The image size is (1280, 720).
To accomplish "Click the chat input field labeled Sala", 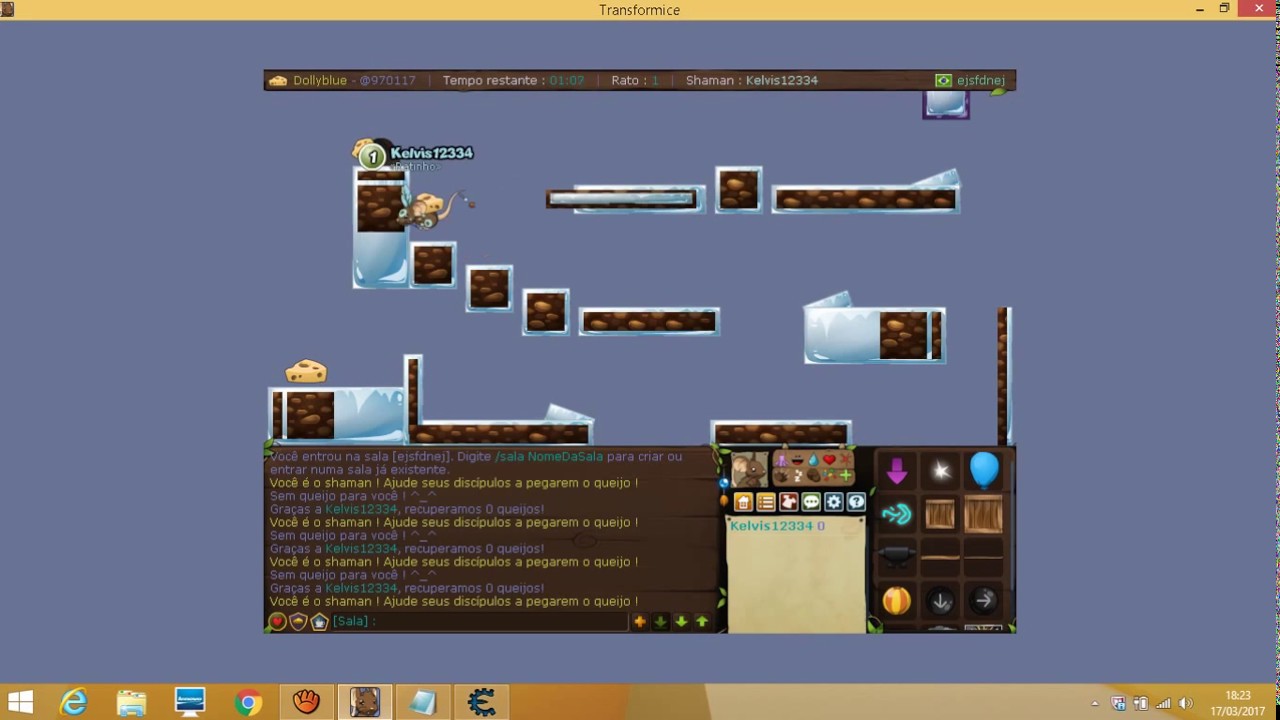I will pyautogui.click(x=480, y=621).
